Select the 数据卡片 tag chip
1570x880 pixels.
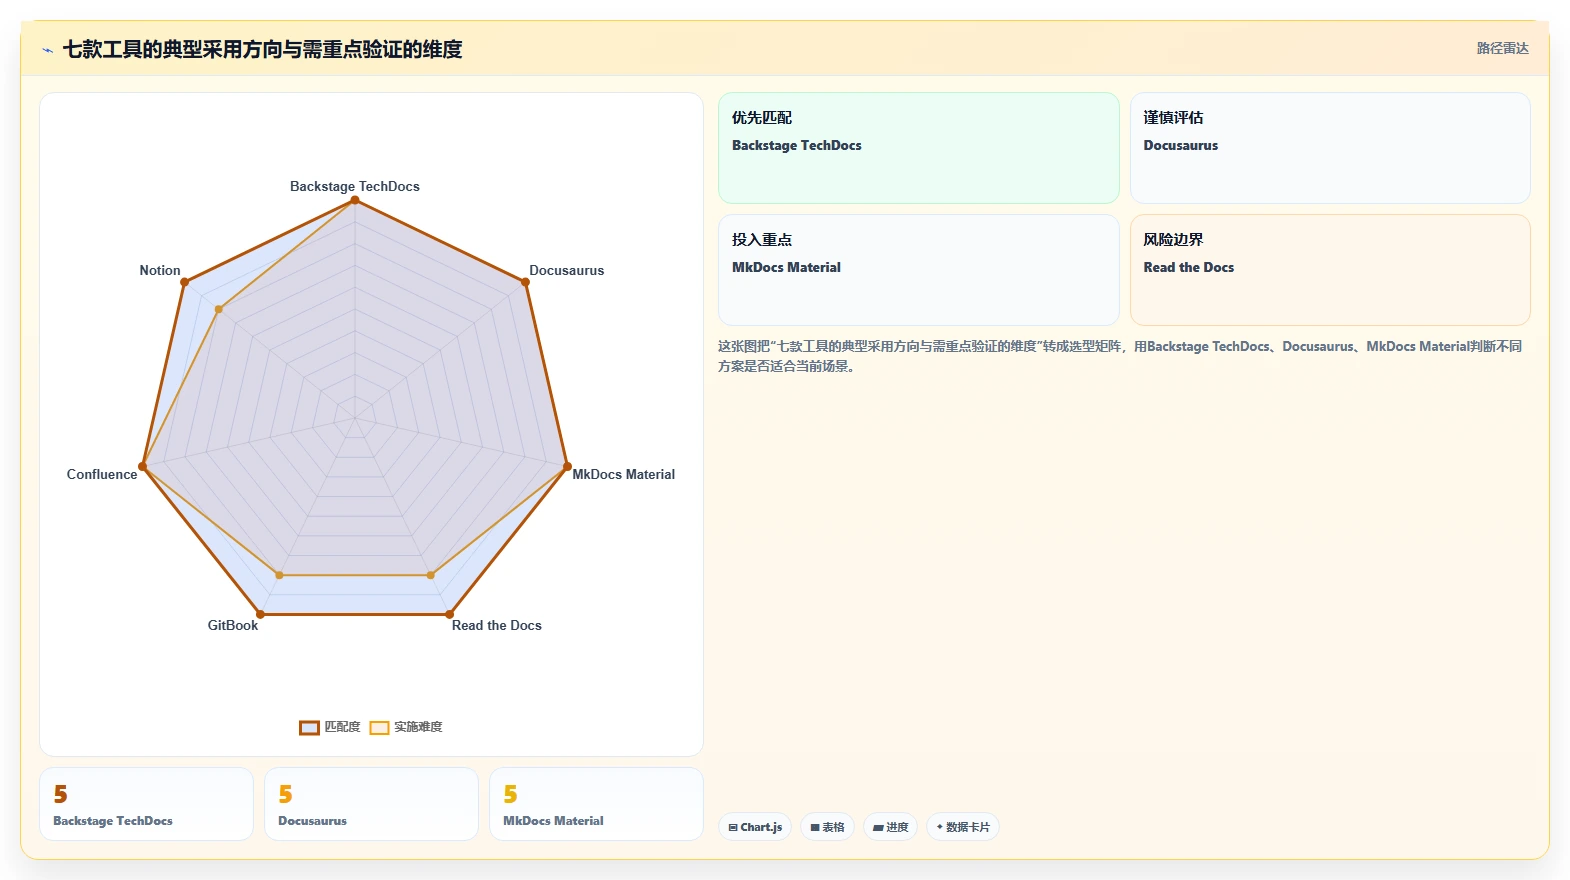coord(962,827)
